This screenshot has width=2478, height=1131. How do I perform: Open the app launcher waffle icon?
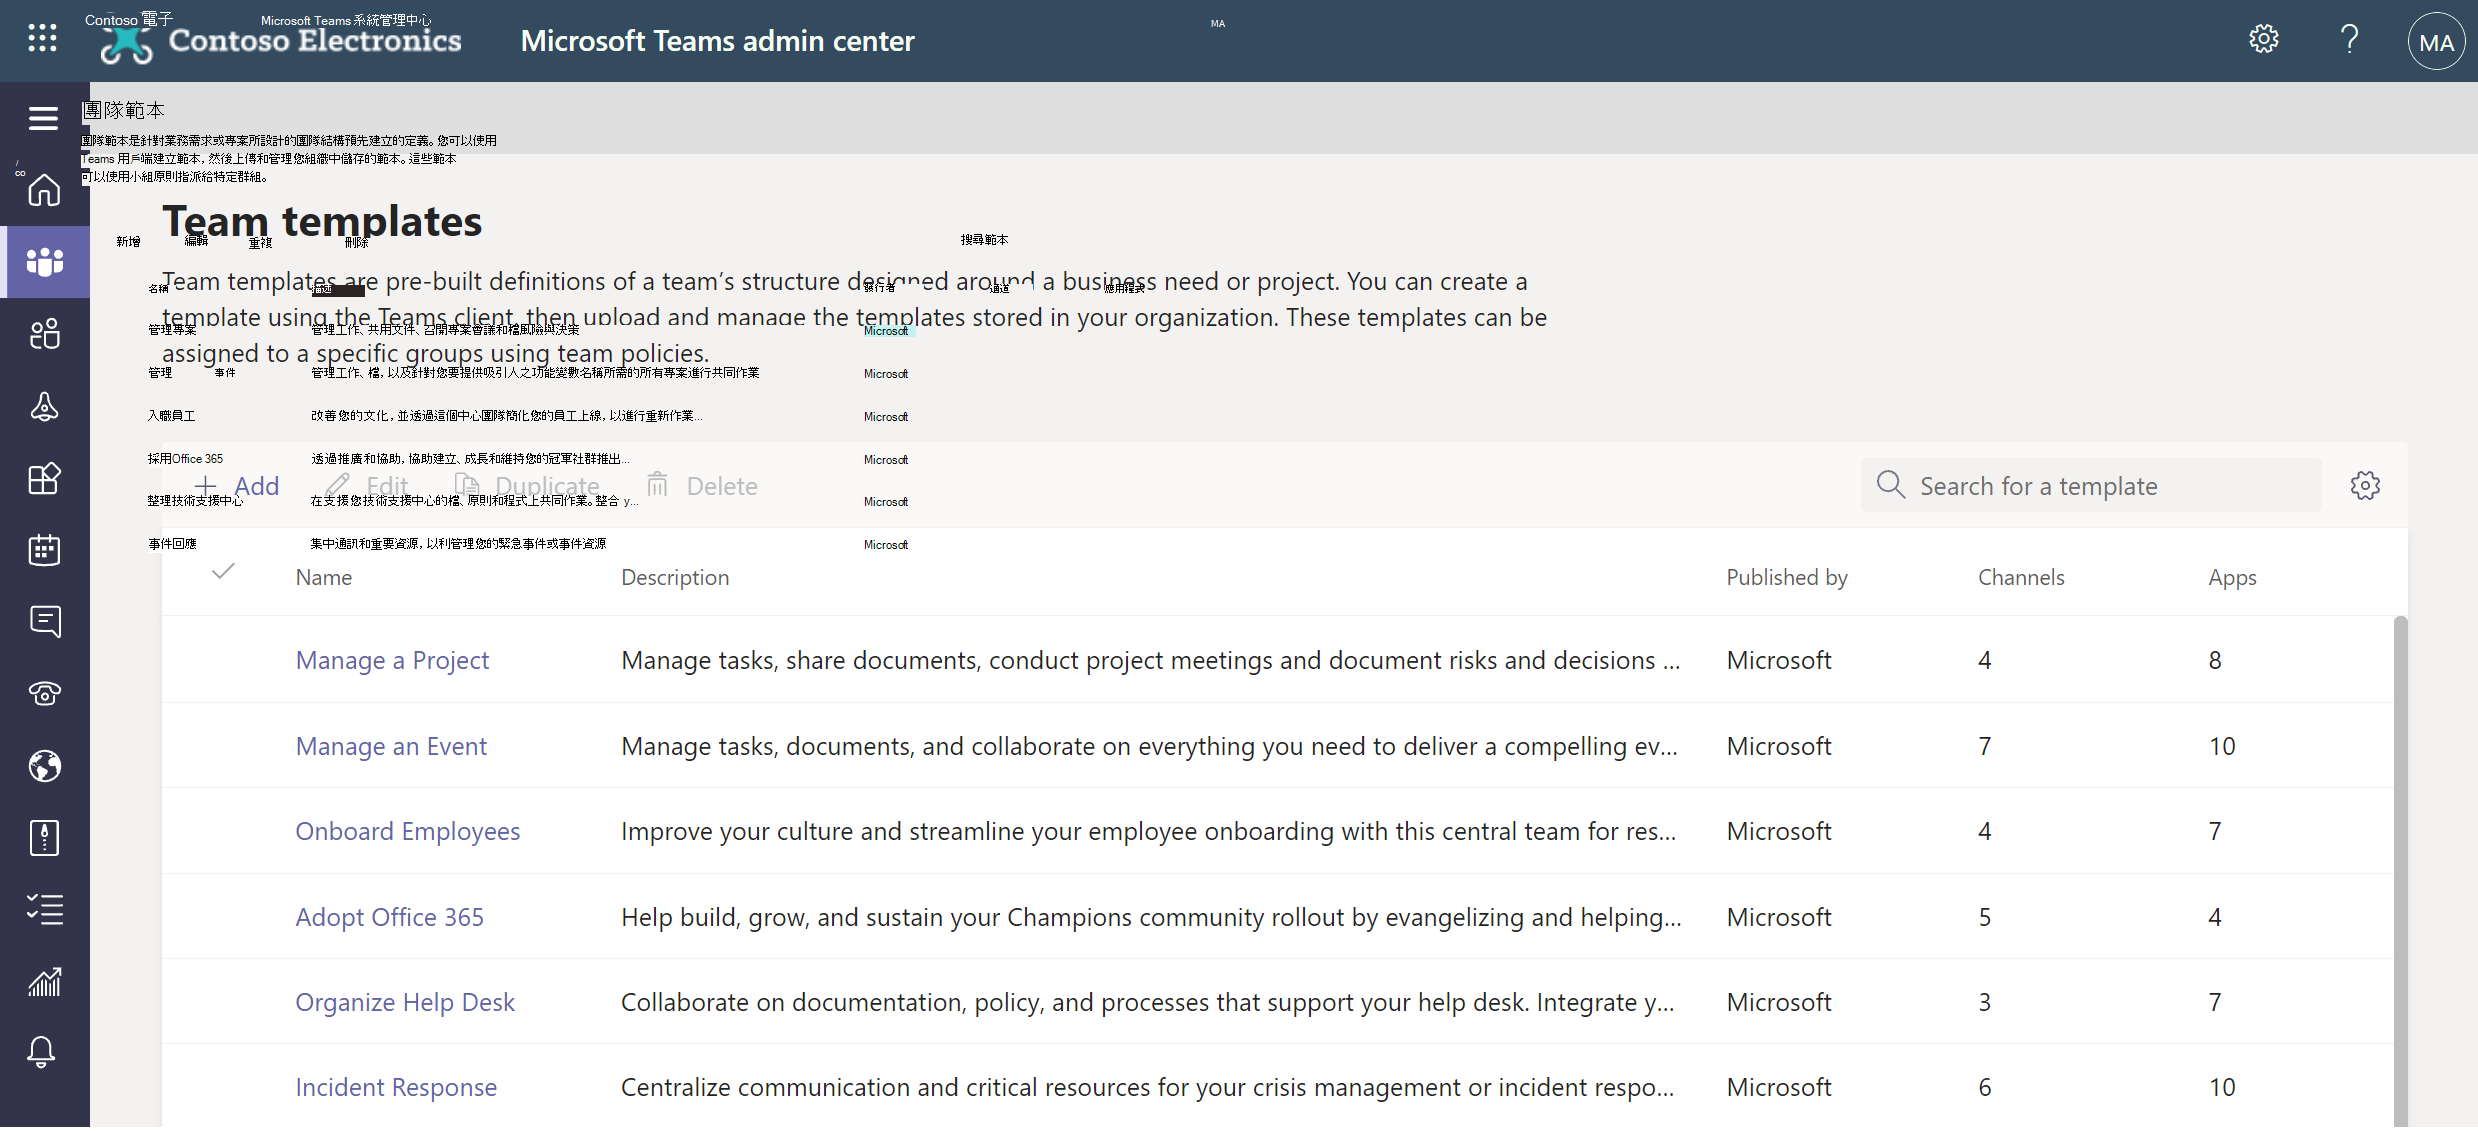[42, 39]
